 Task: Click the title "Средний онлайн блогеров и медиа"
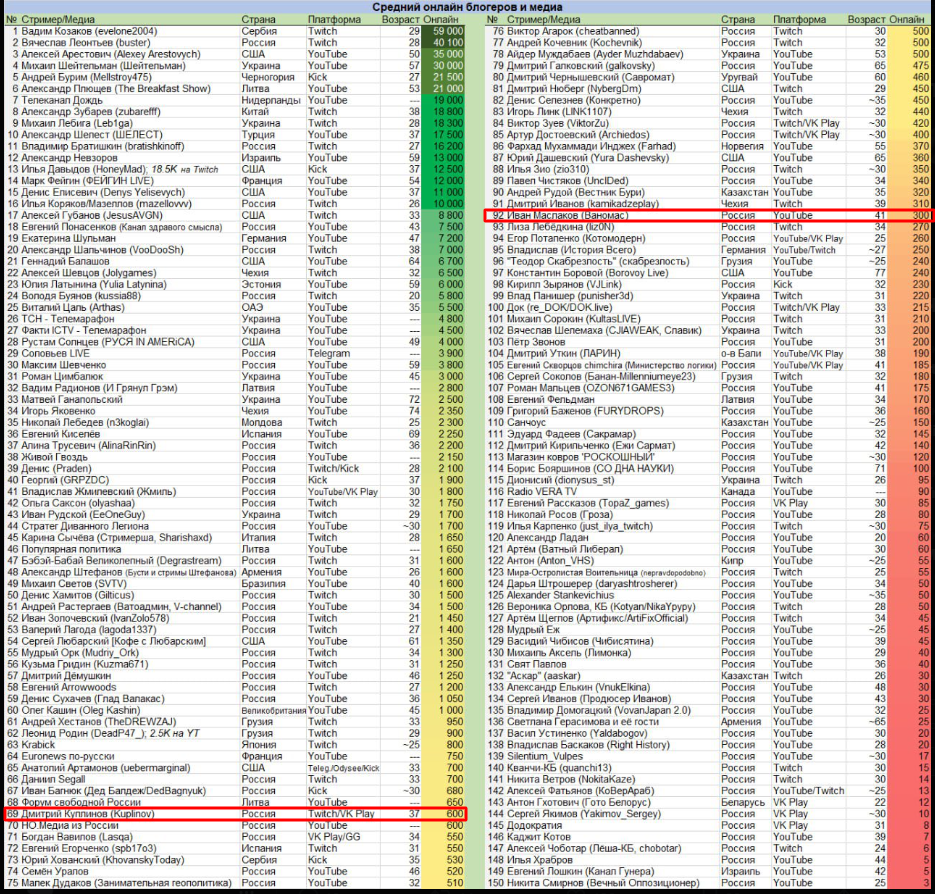[x=467, y=7]
